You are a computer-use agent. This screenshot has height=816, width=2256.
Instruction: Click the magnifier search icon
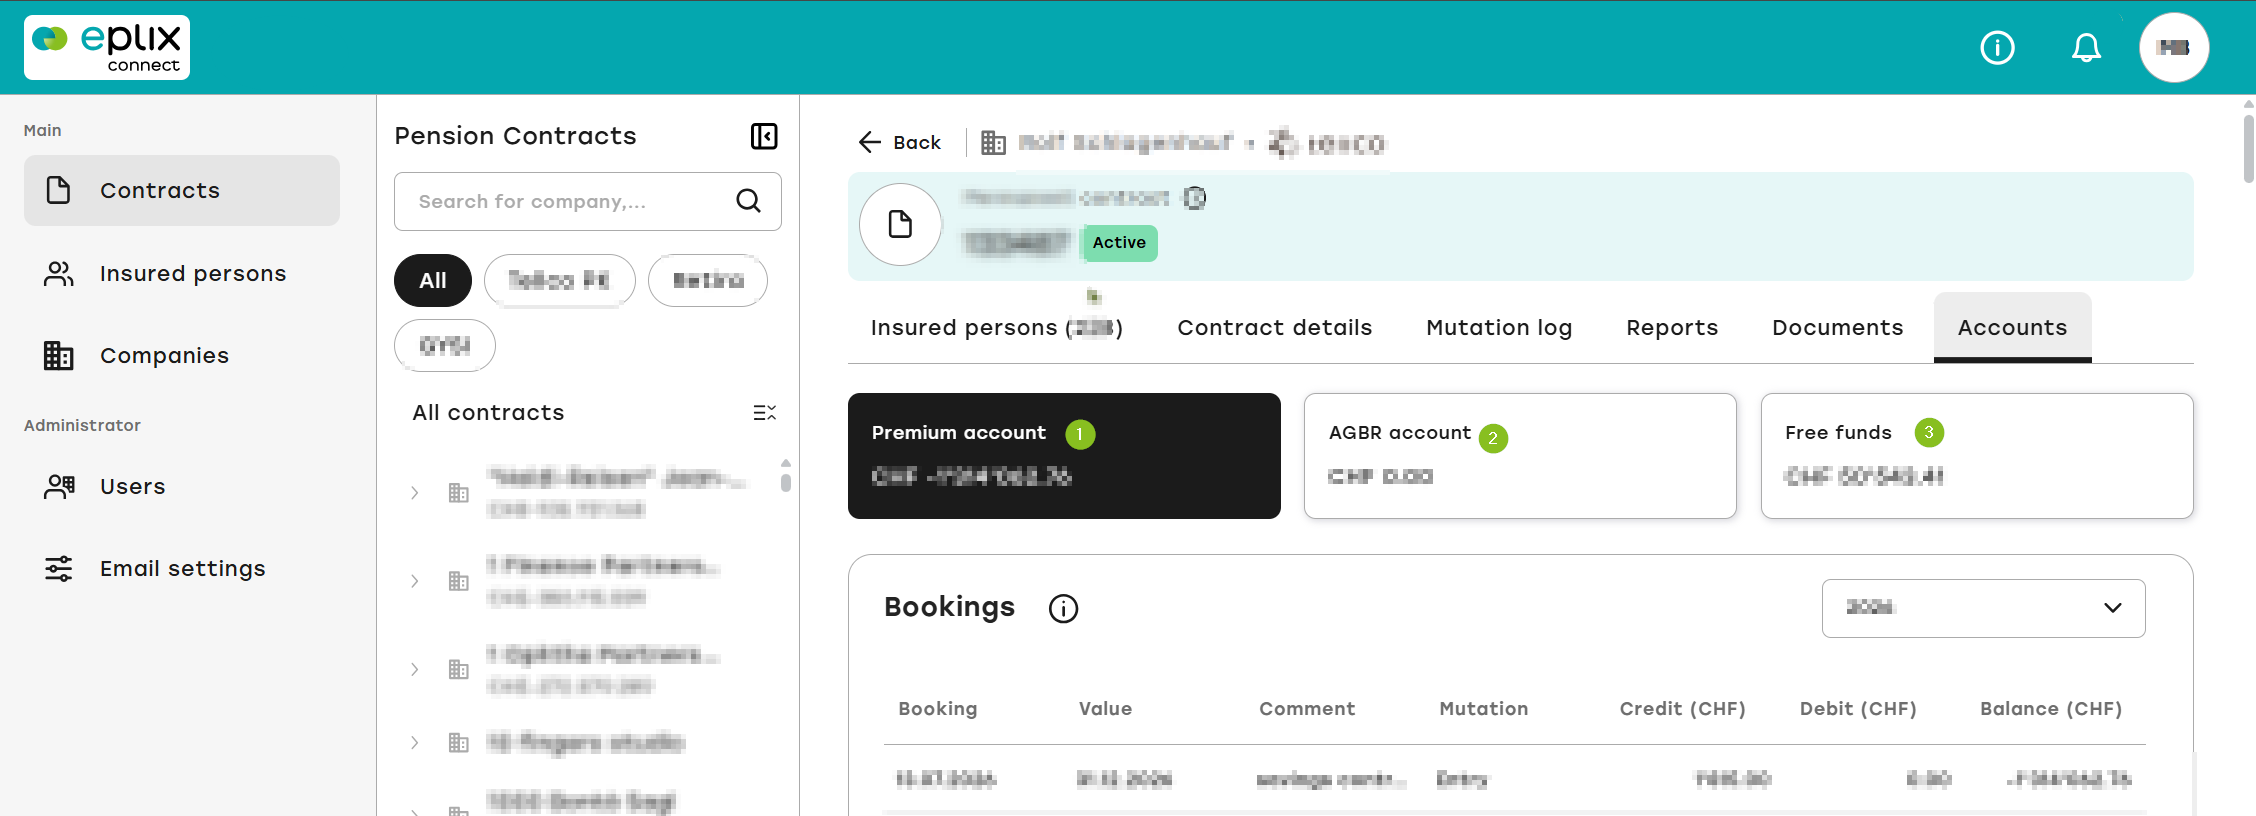click(x=748, y=201)
